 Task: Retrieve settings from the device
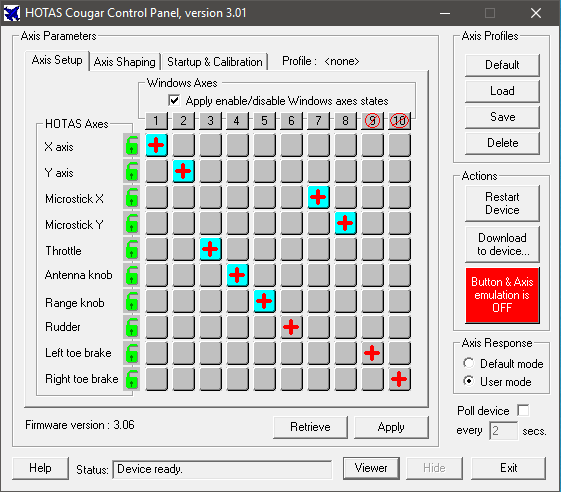coord(310,427)
